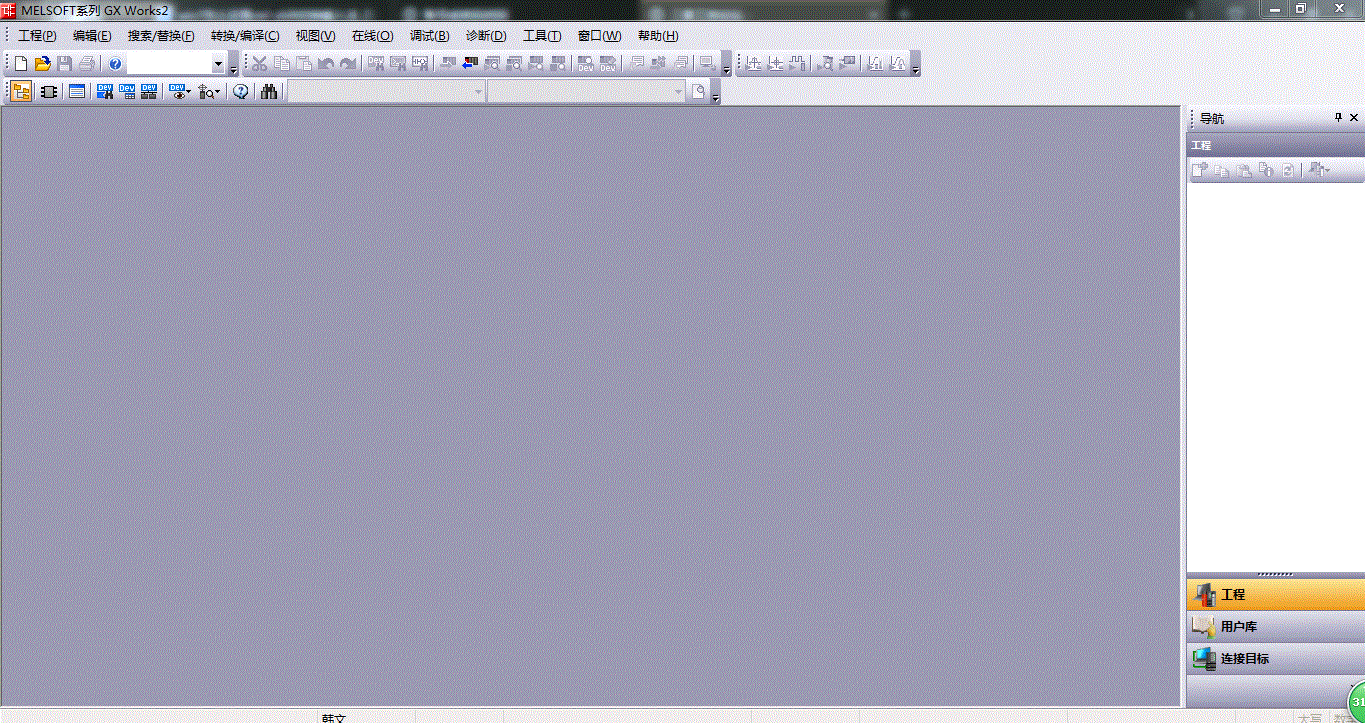Click the blue-red arrow PLC transfer icon
This screenshot has width=1365, height=723.
[x=470, y=64]
